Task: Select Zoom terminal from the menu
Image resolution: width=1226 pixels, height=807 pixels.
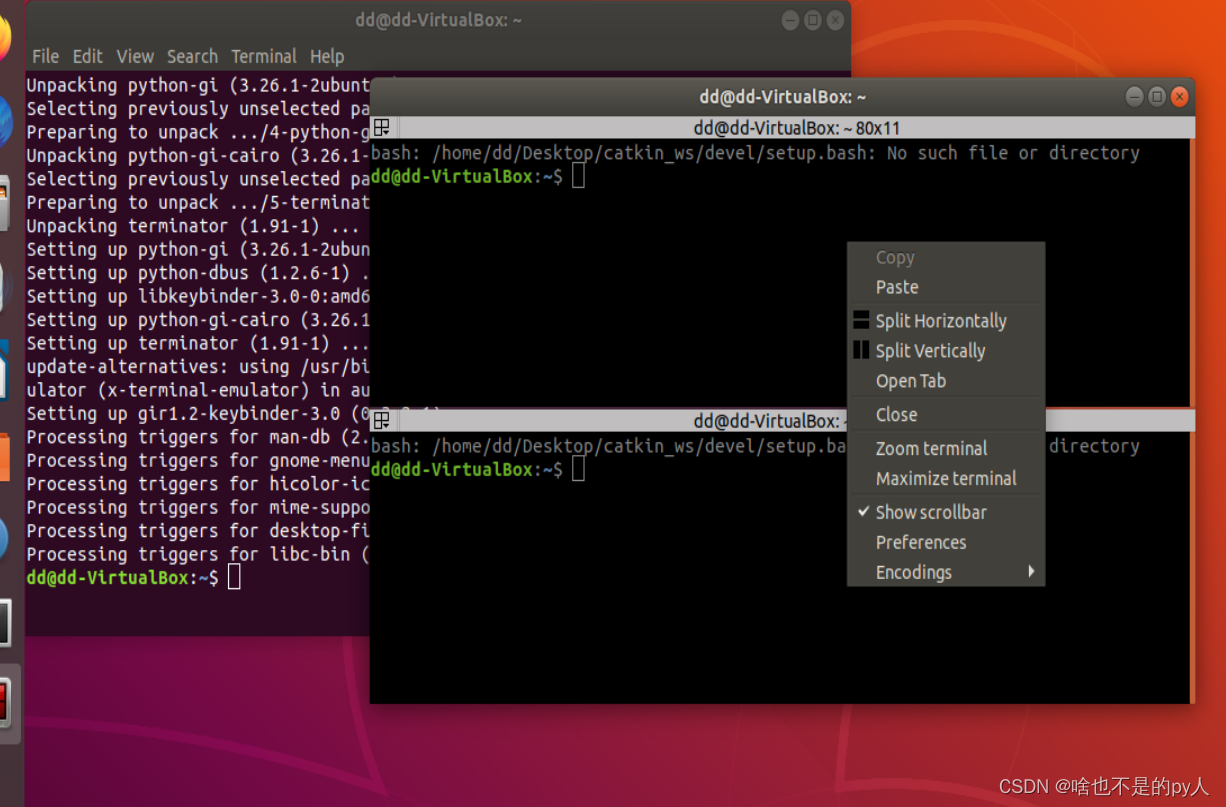Action: click(930, 448)
